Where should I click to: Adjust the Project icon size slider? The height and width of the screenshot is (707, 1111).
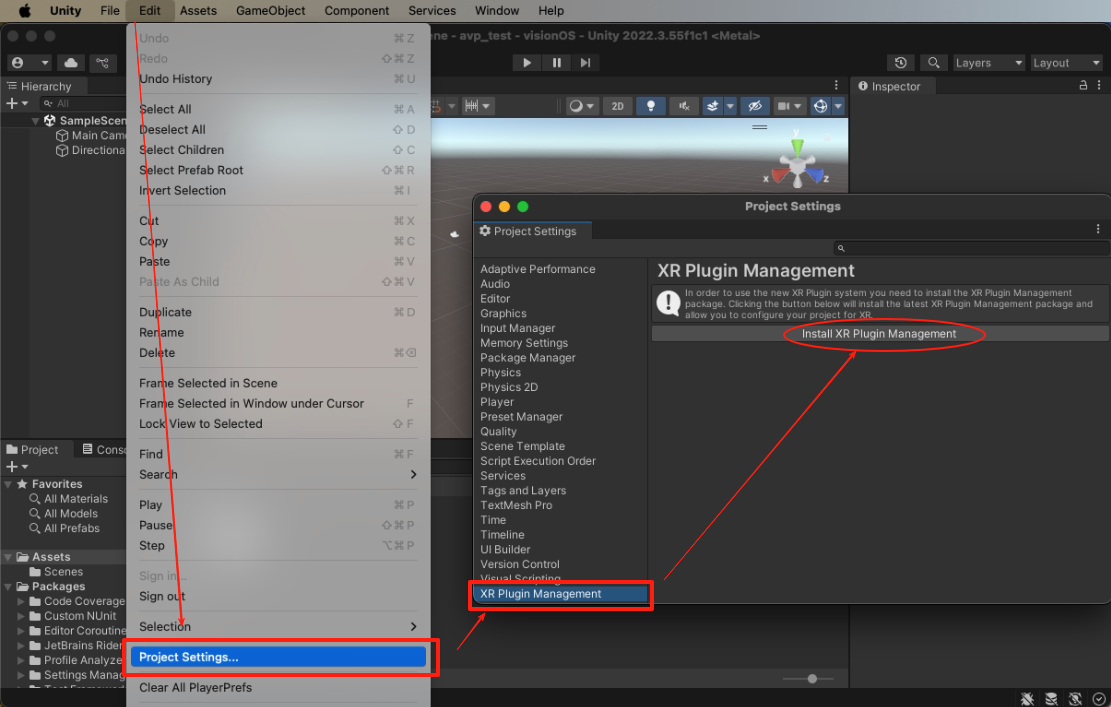tap(808, 679)
